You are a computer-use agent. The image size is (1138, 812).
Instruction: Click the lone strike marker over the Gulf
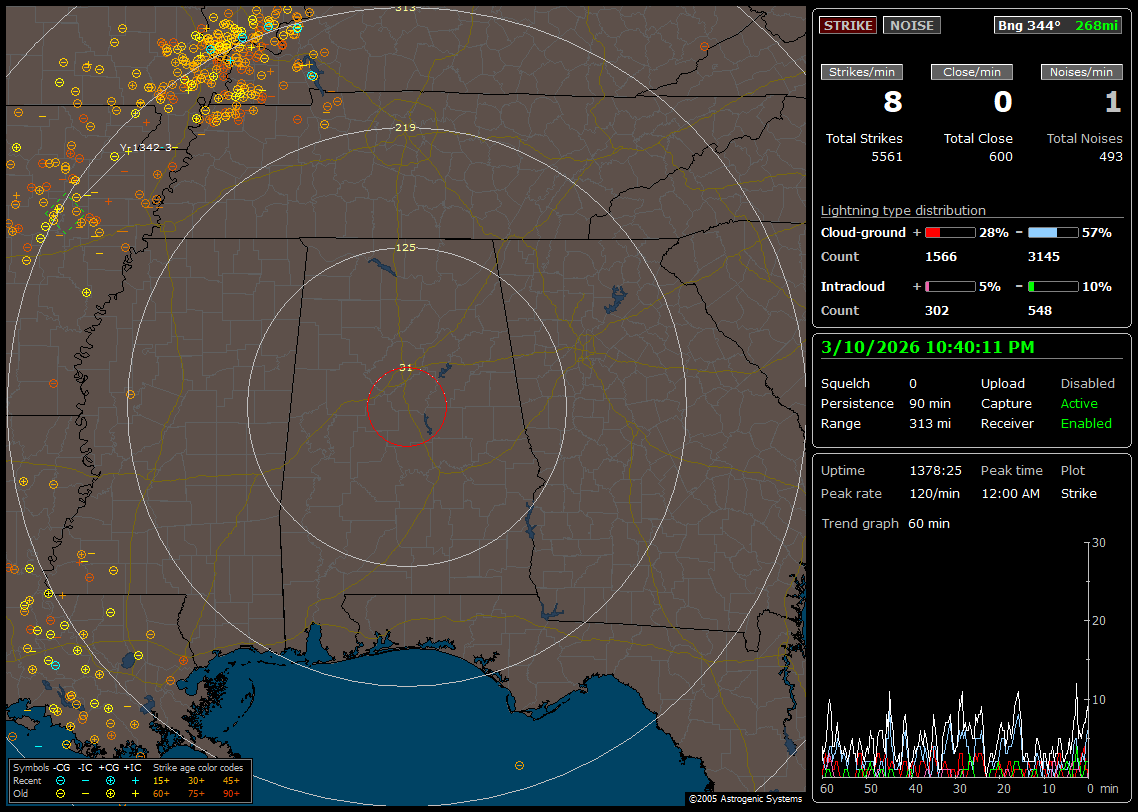click(519, 765)
